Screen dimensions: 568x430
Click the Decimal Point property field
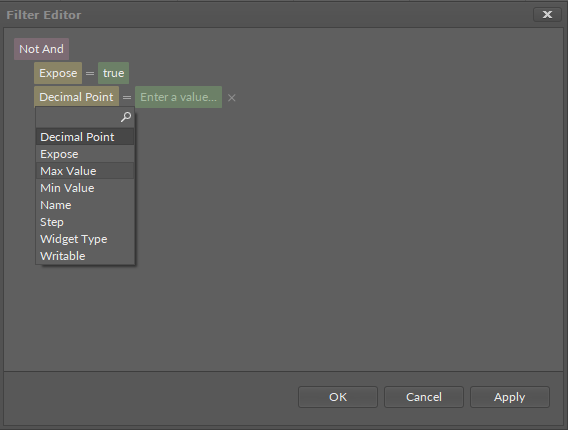(76, 97)
